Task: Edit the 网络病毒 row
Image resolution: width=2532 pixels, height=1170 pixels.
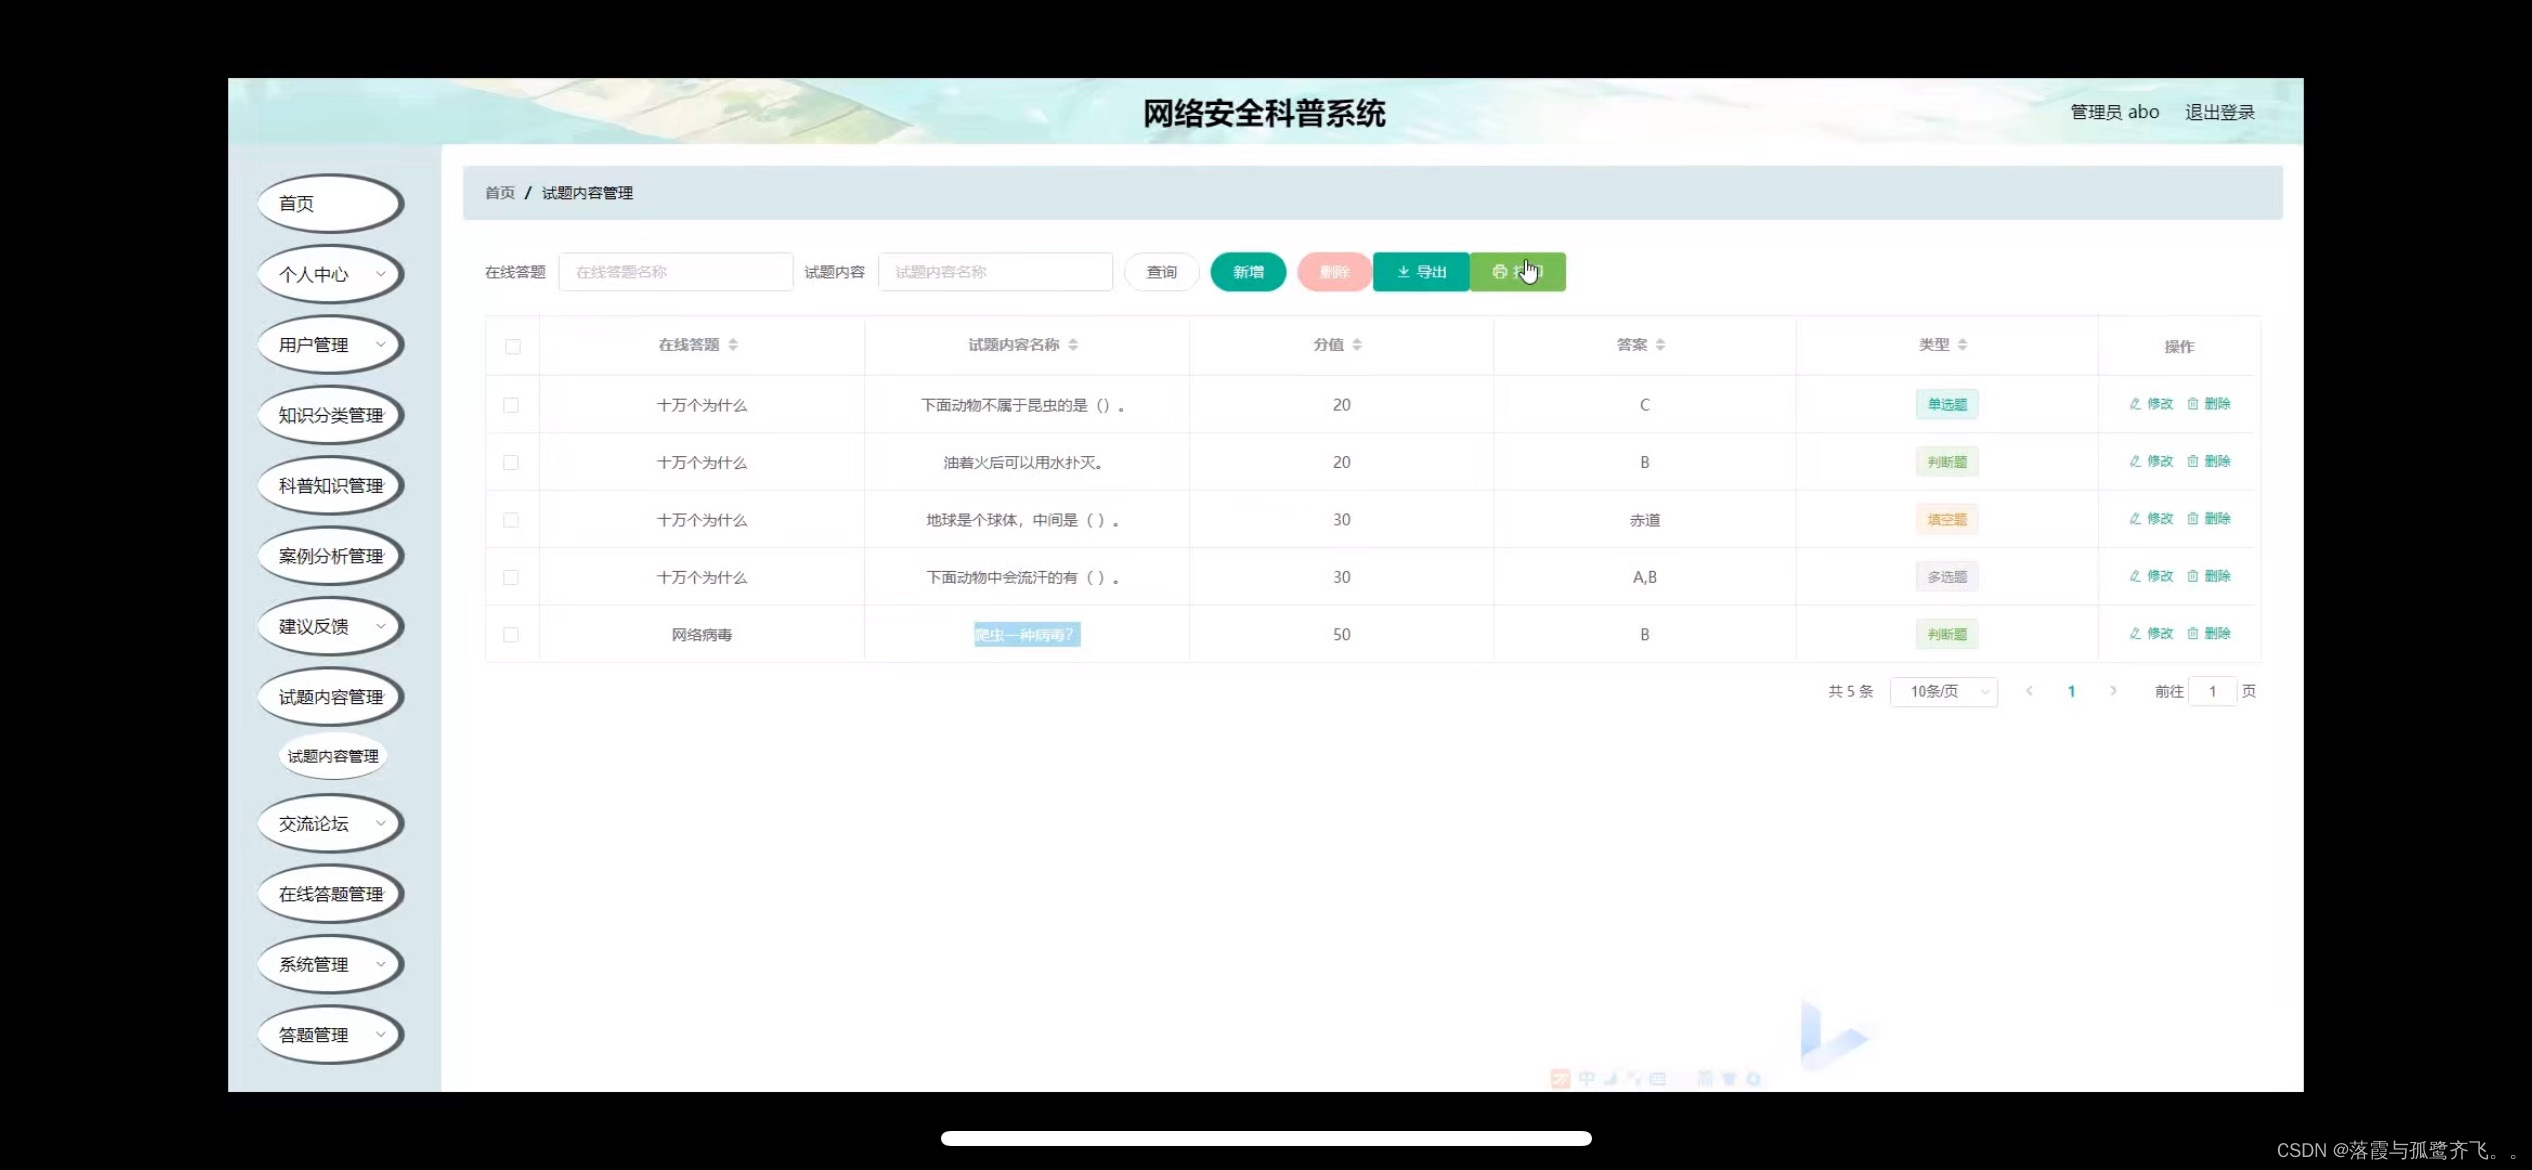Action: click(x=2151, y=633)
